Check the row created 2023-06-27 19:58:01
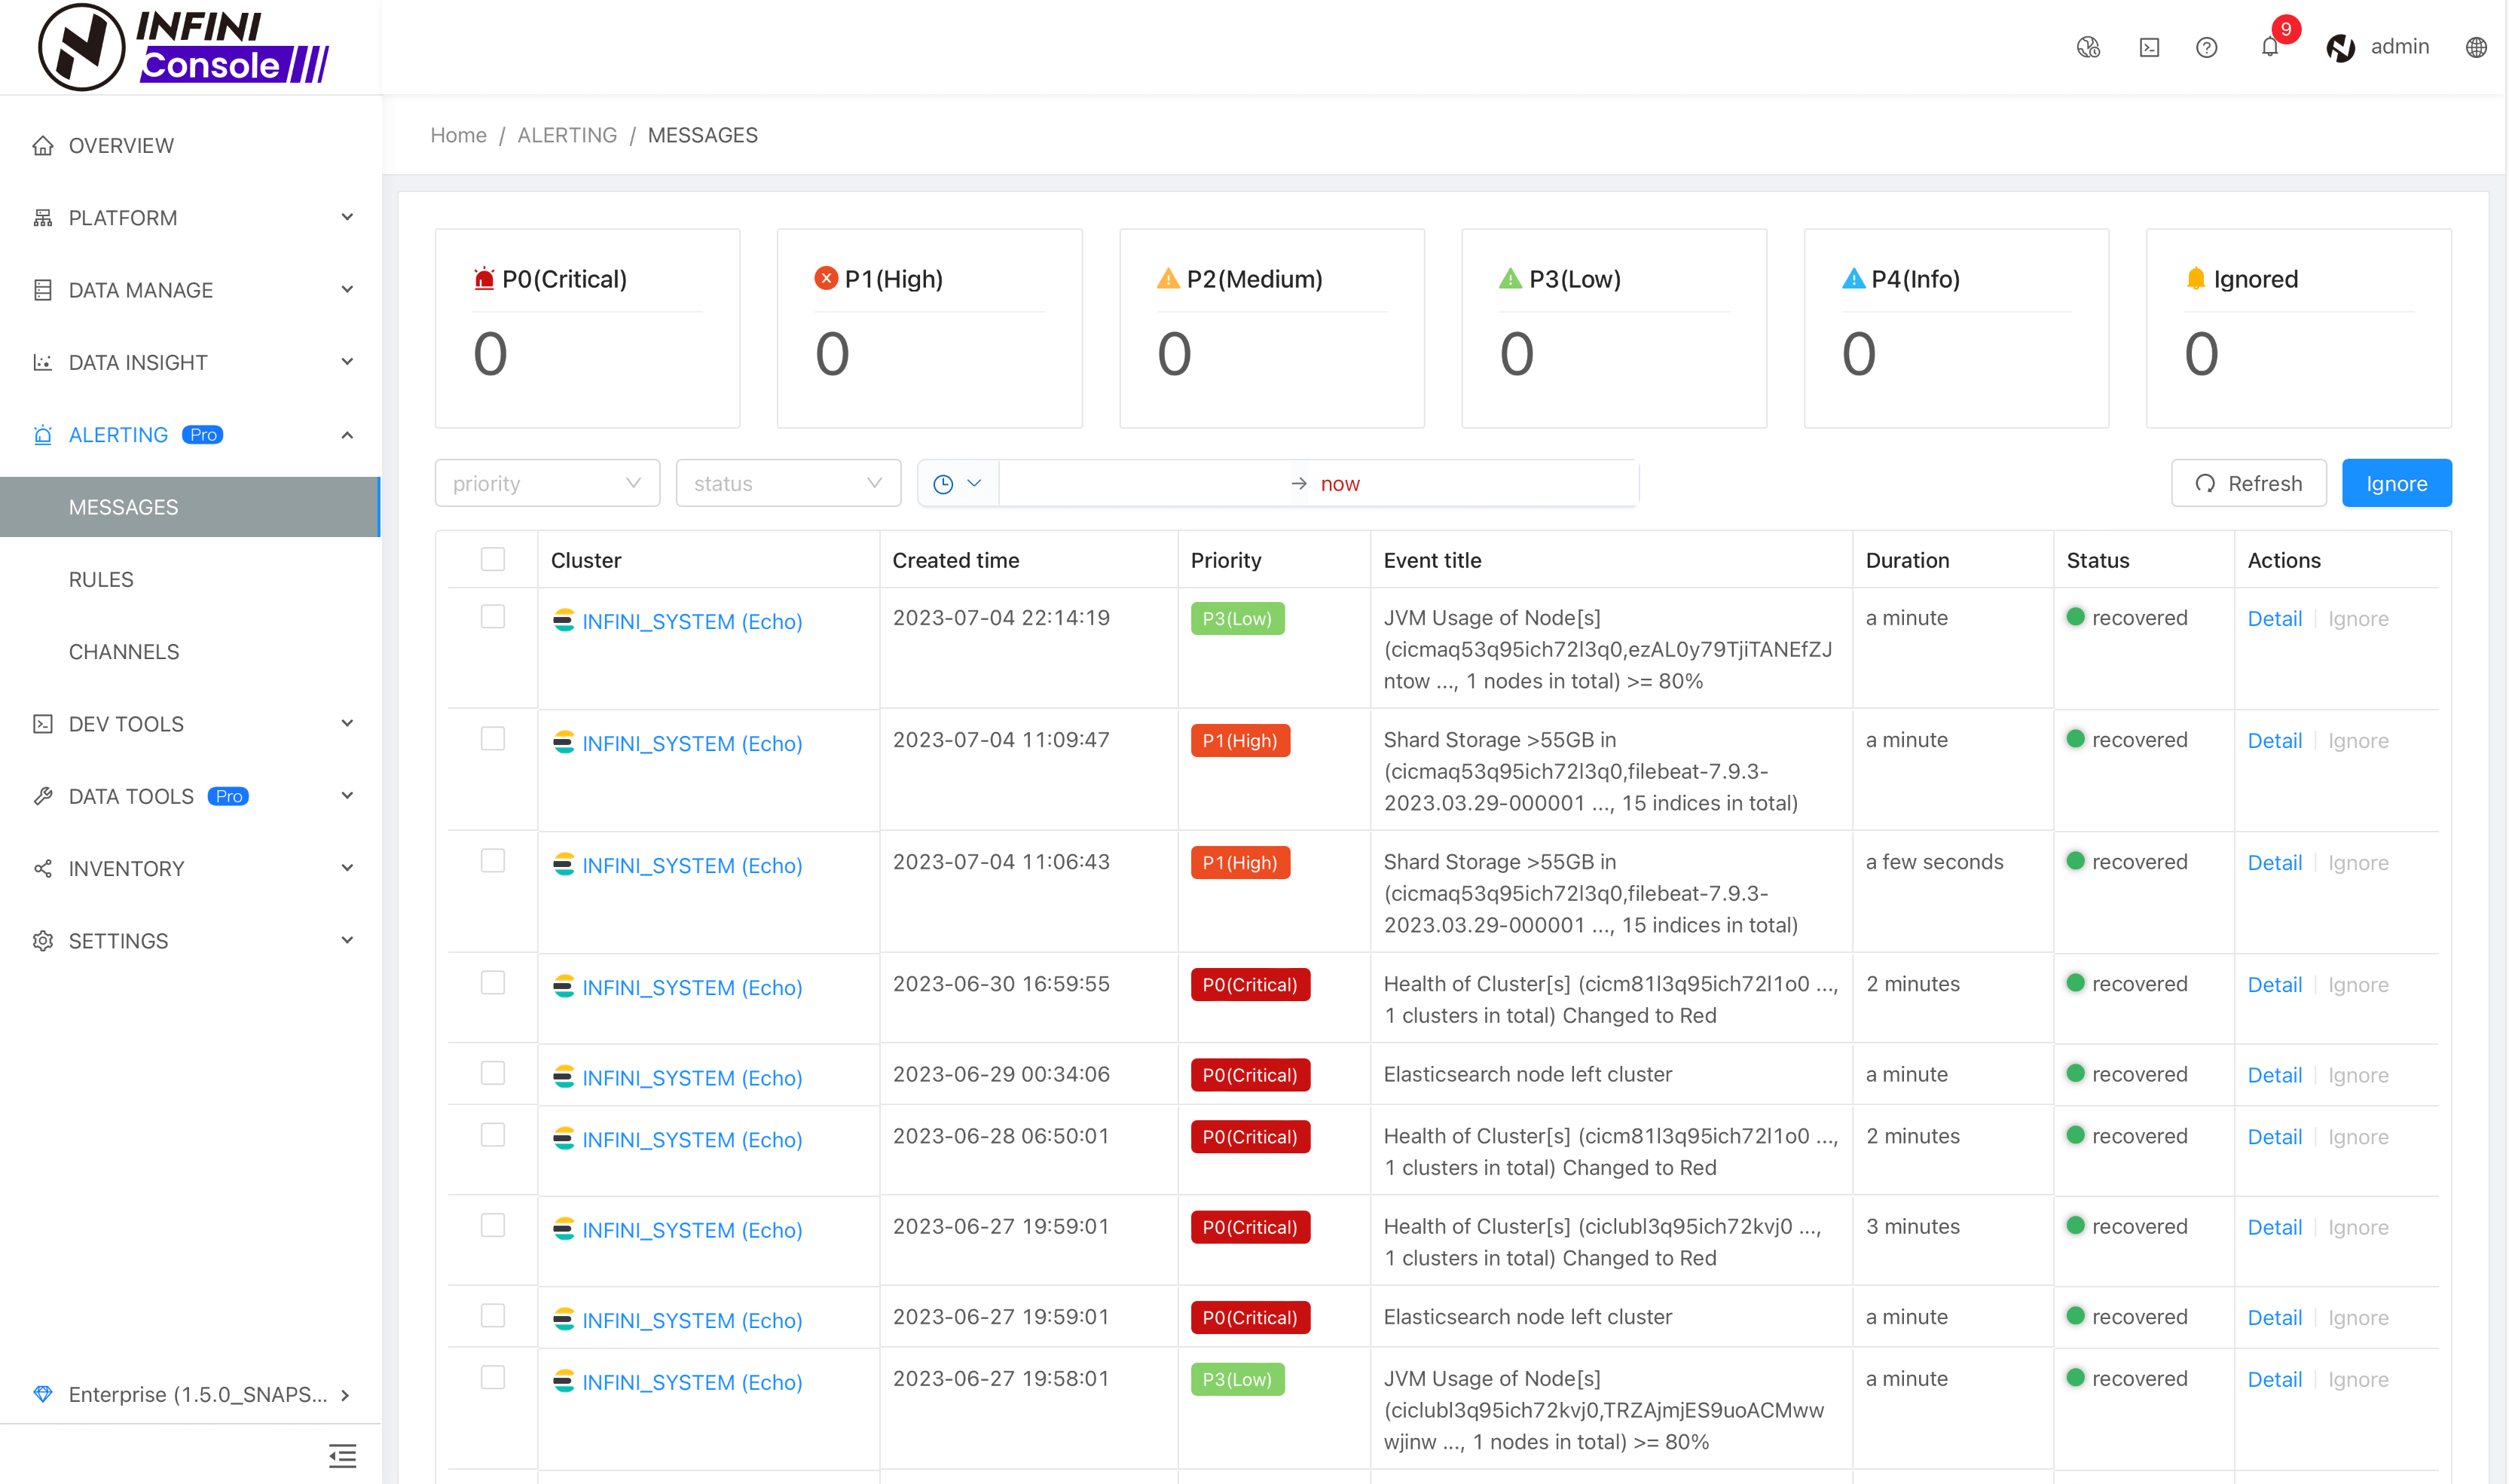The height and width of the screenshot is (1484, 2509). (493, 1377)
